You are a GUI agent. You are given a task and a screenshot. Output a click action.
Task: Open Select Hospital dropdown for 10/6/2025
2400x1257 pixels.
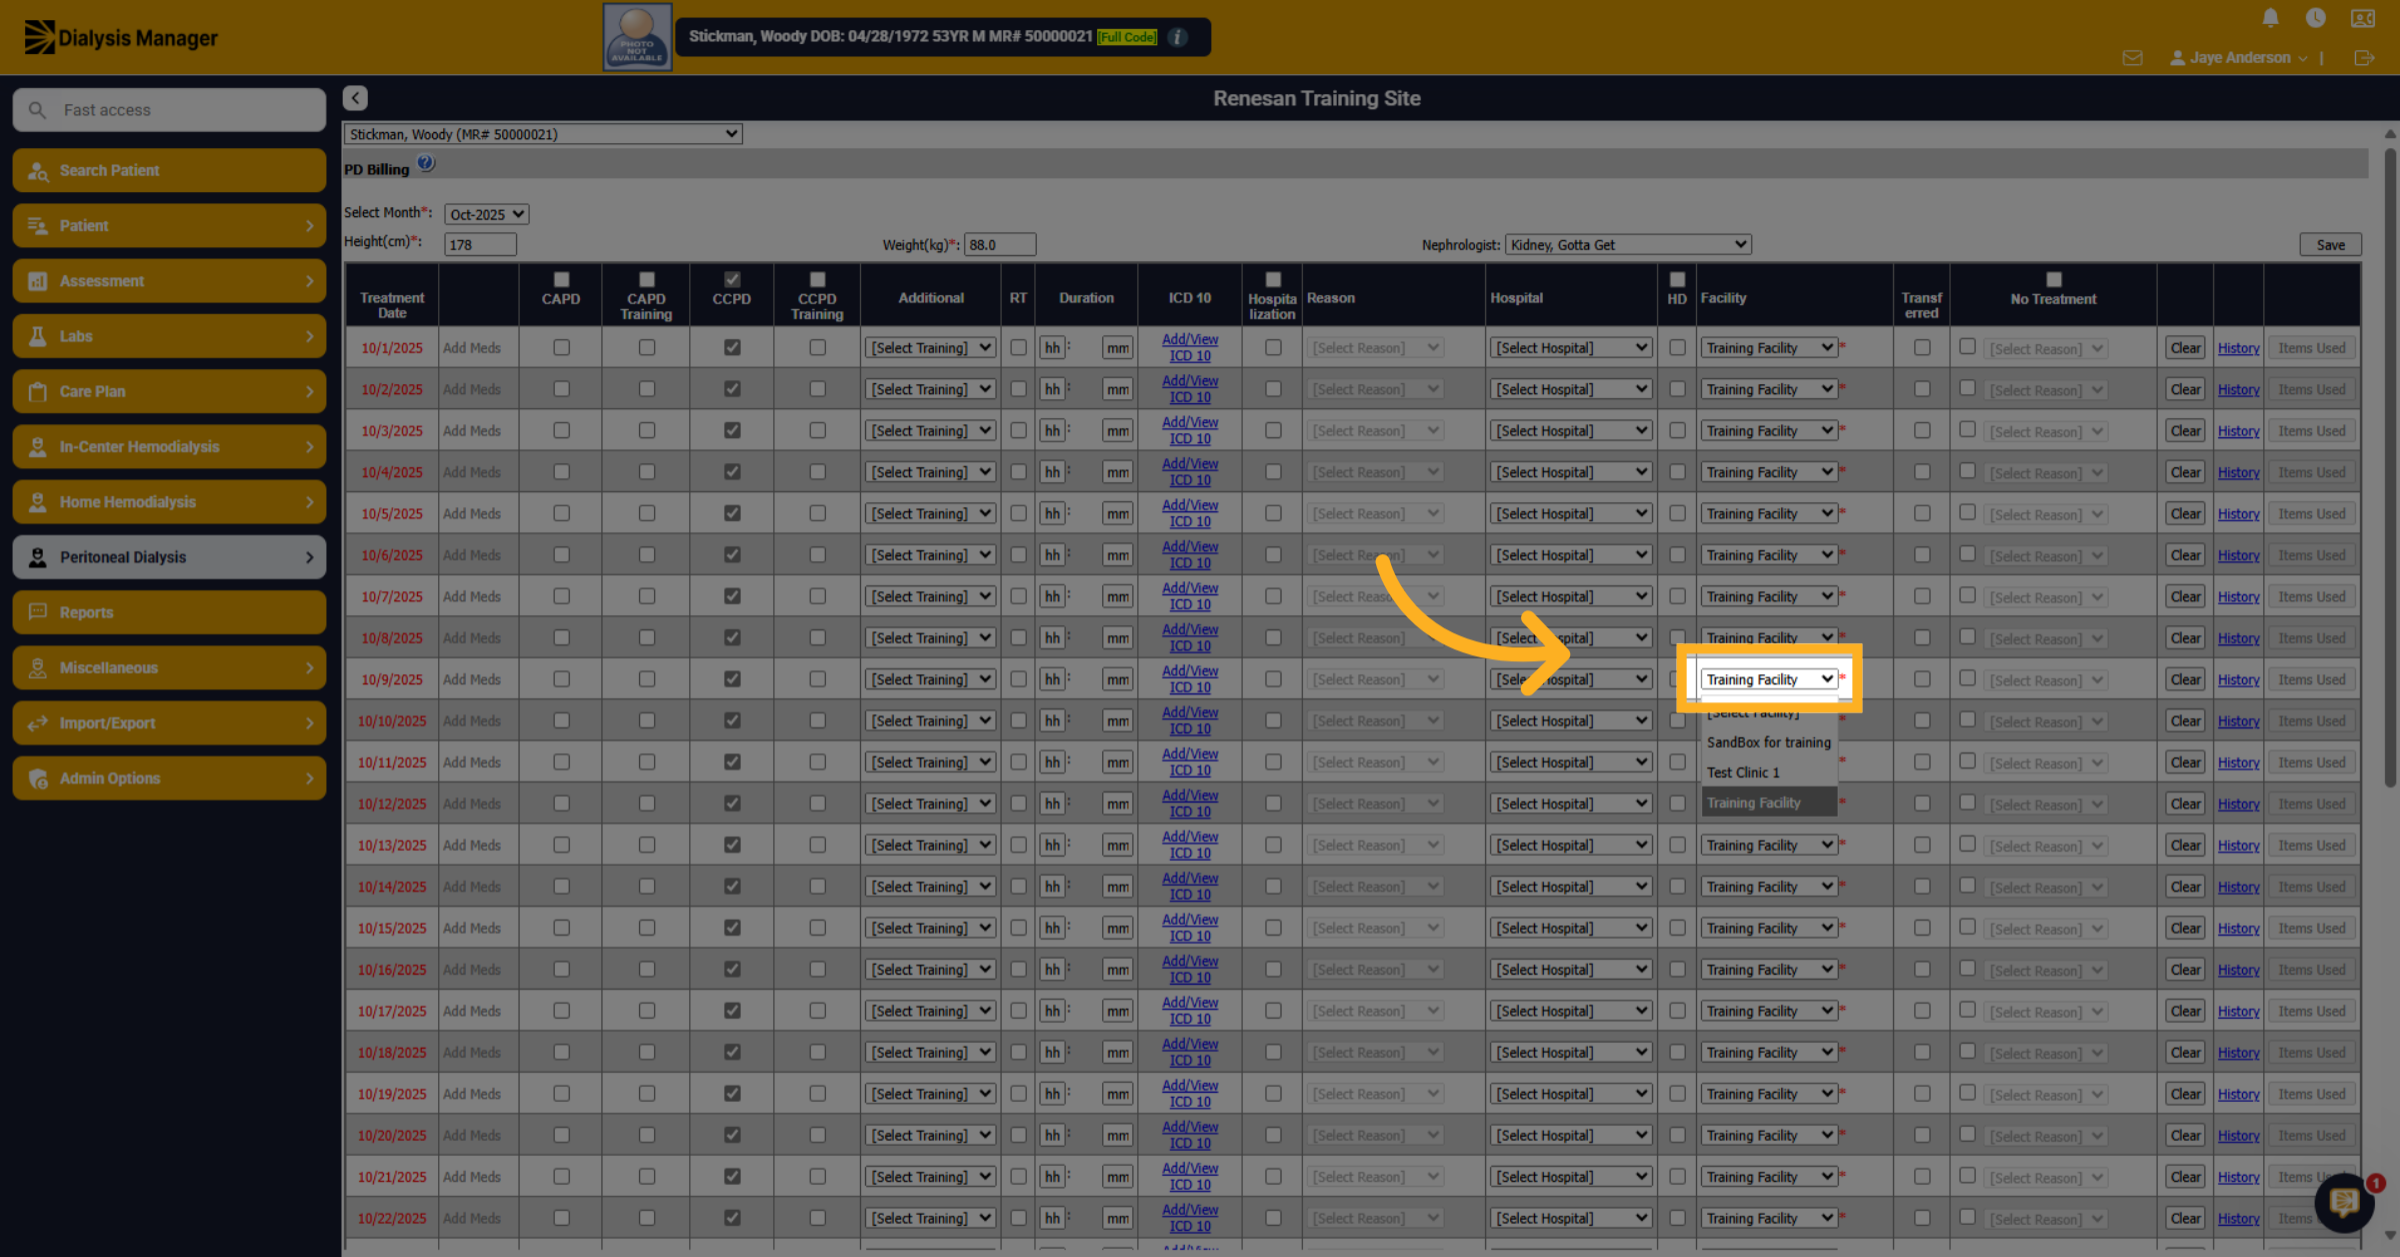1571,555
